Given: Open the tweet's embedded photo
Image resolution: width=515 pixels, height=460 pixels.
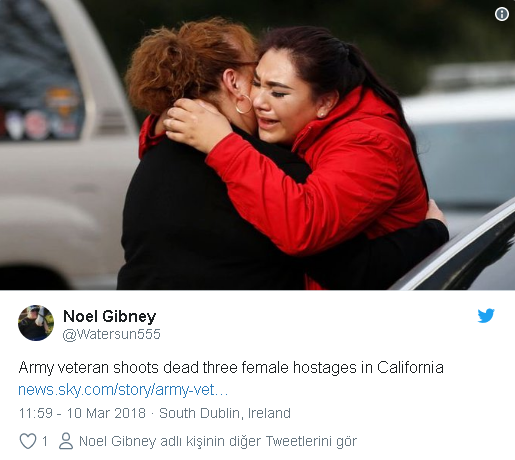Looking at the screenshot, I should (257, 145).
